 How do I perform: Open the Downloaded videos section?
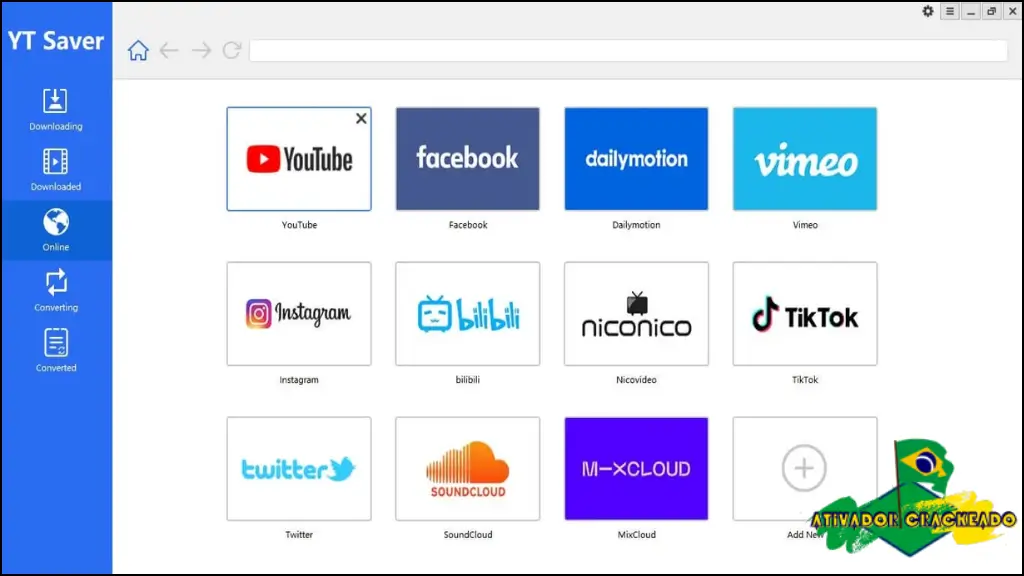tap(56, 170)
